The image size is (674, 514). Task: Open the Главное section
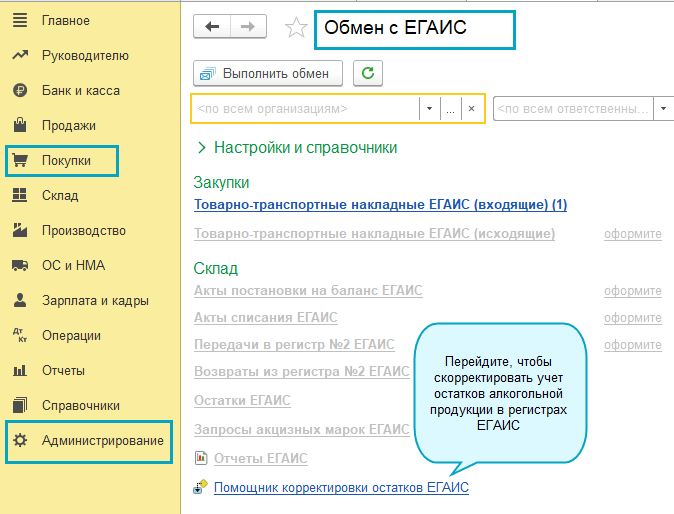[x=66, y=20]
